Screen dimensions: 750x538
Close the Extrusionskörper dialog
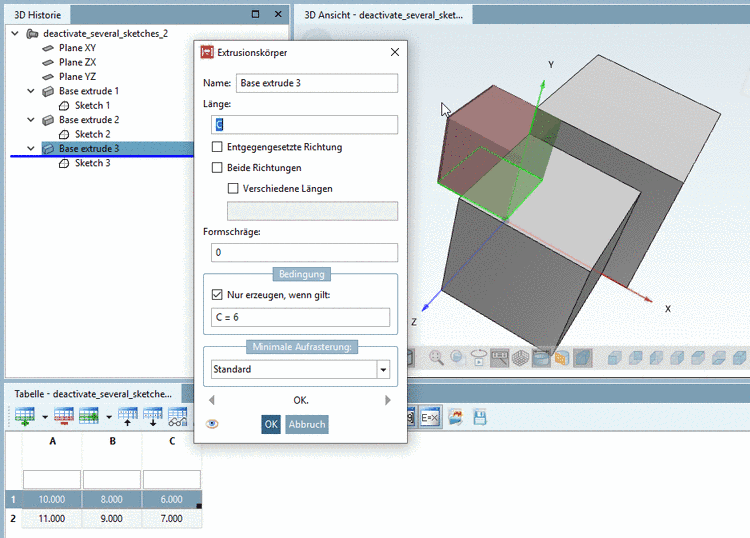[395, 52]
